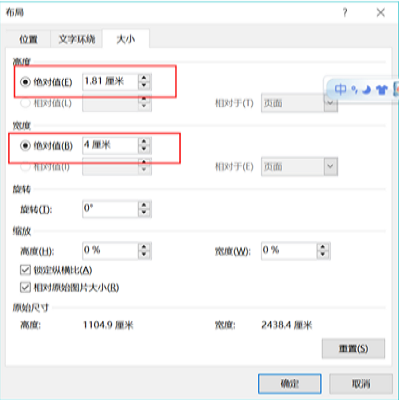Click the 旋转(T) field showing 0°
Image resolution: width=400 pixels, height=400 pixels.
click(x=110, y=209)
